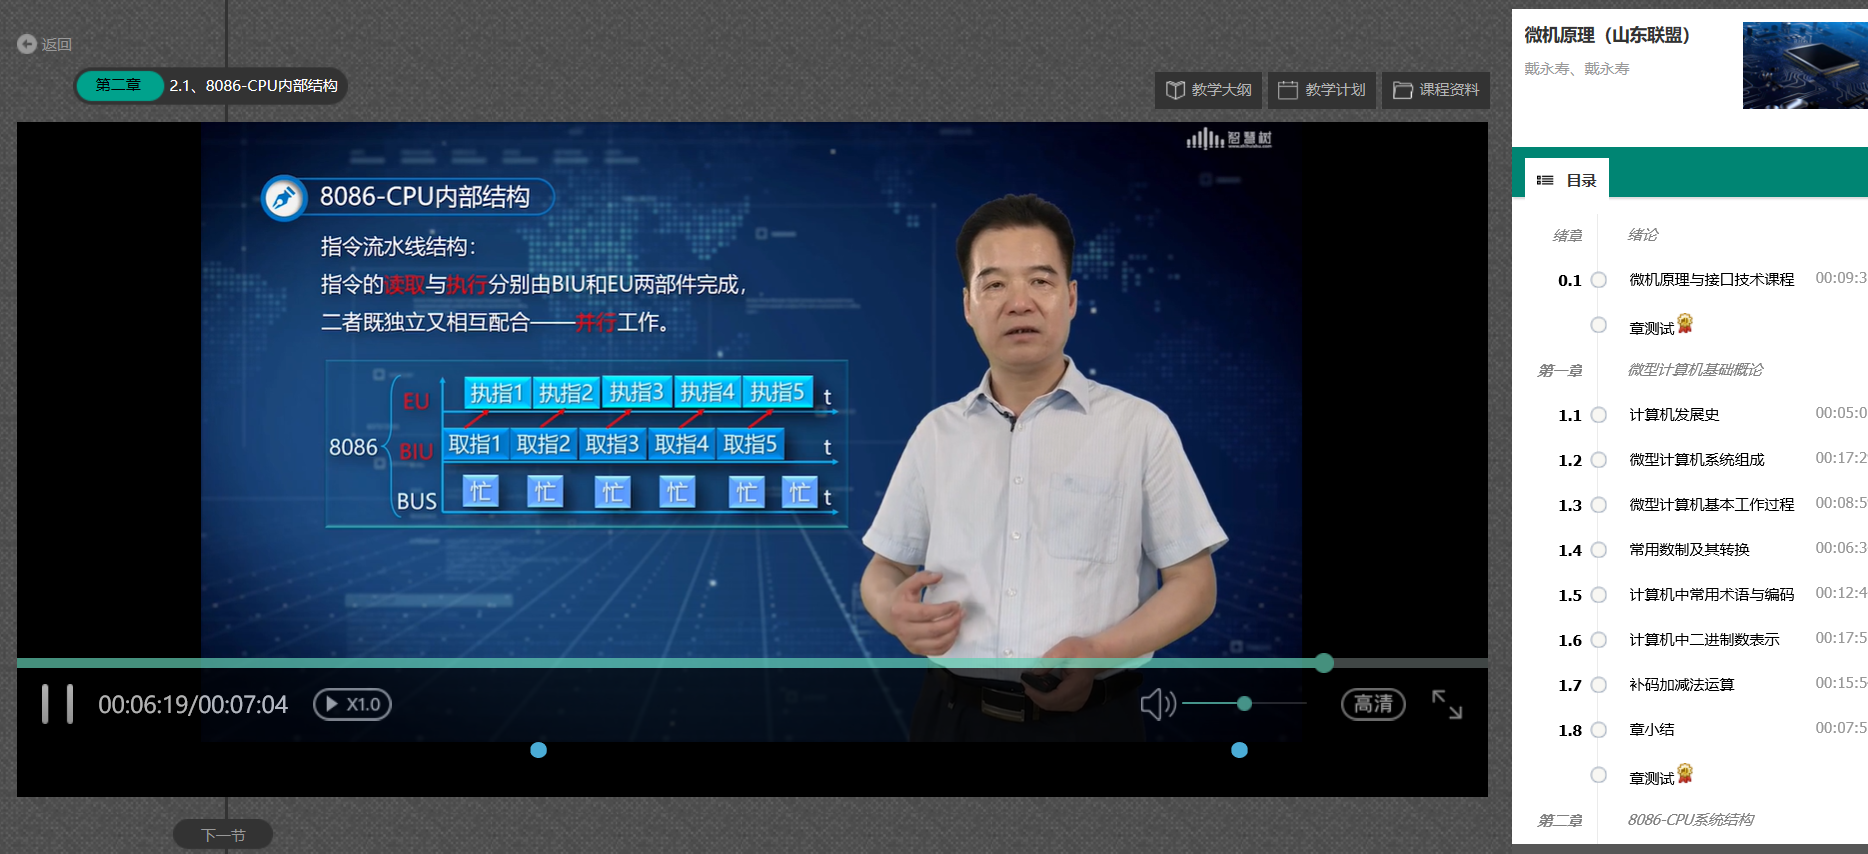Expand the 第二章 chapter label
The width and height of the screenshot is (1868, 854).
click(x=119, y=86)
